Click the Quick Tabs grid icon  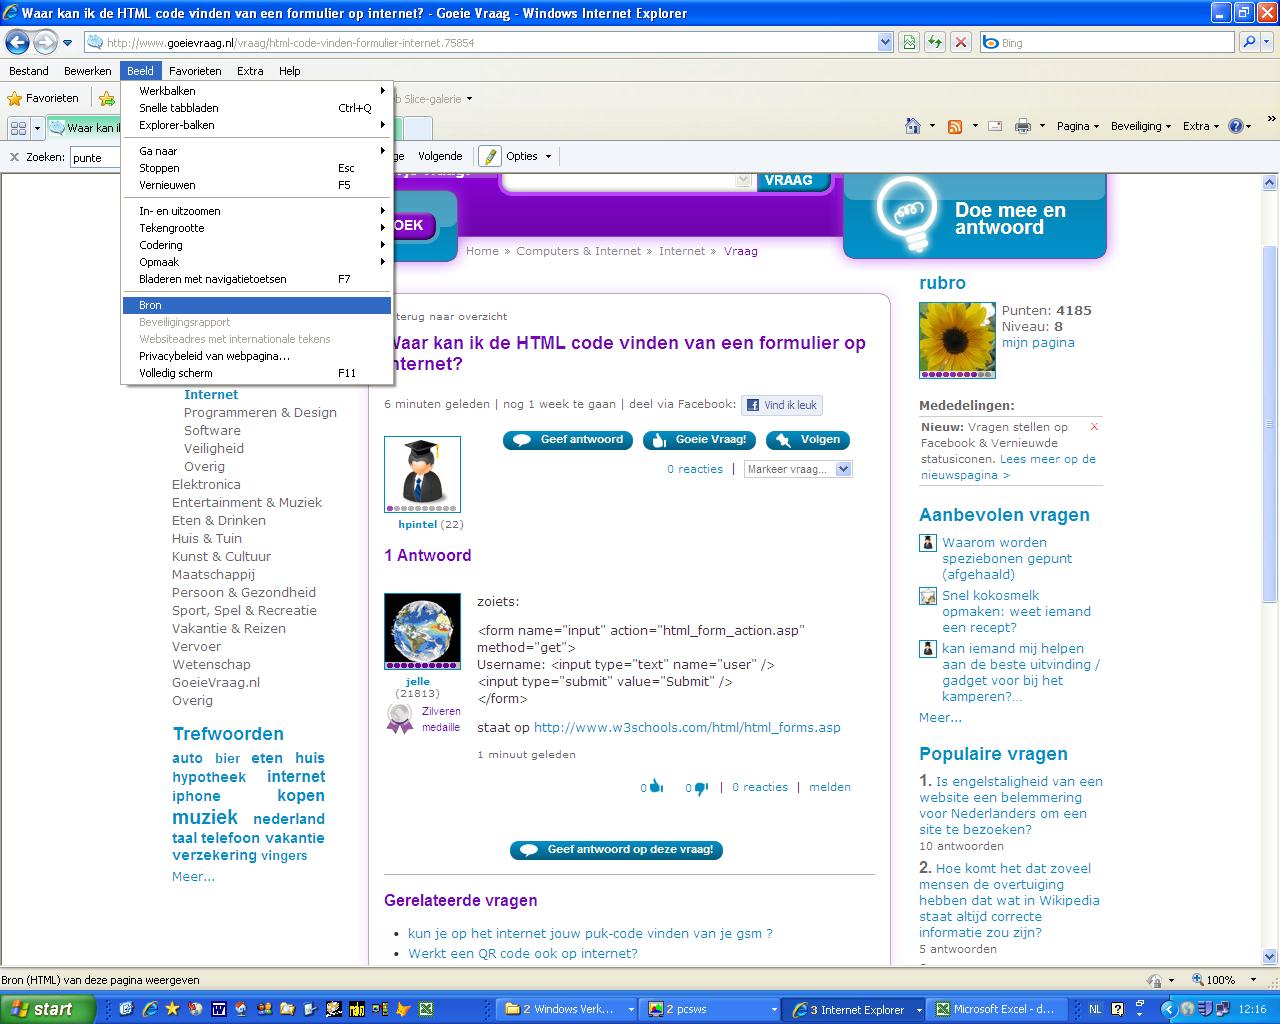(x=18, y=128)
